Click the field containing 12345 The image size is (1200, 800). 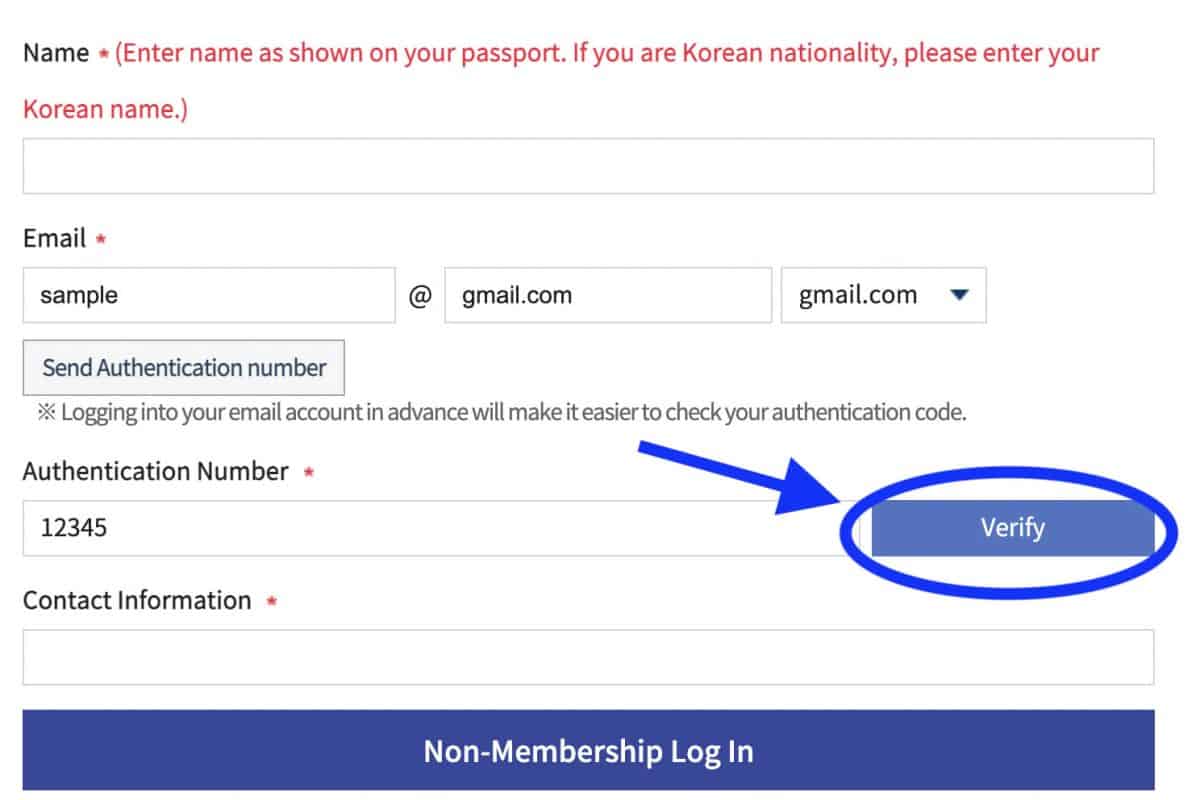point(430,528)
